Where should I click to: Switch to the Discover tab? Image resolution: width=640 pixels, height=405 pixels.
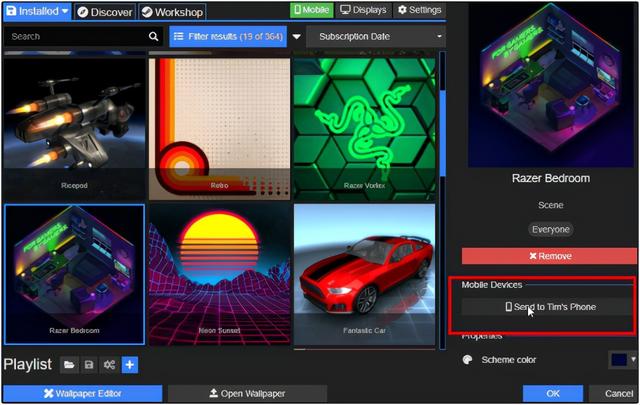103,12
